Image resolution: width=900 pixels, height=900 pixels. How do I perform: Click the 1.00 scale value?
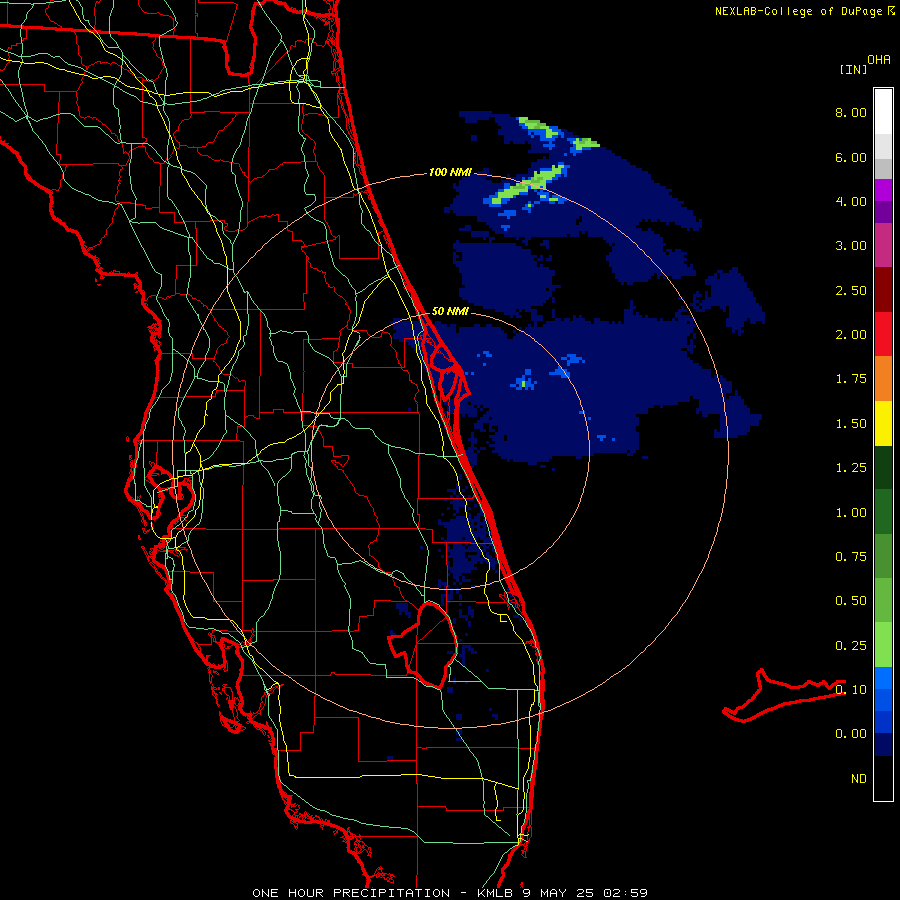(851, 513)
